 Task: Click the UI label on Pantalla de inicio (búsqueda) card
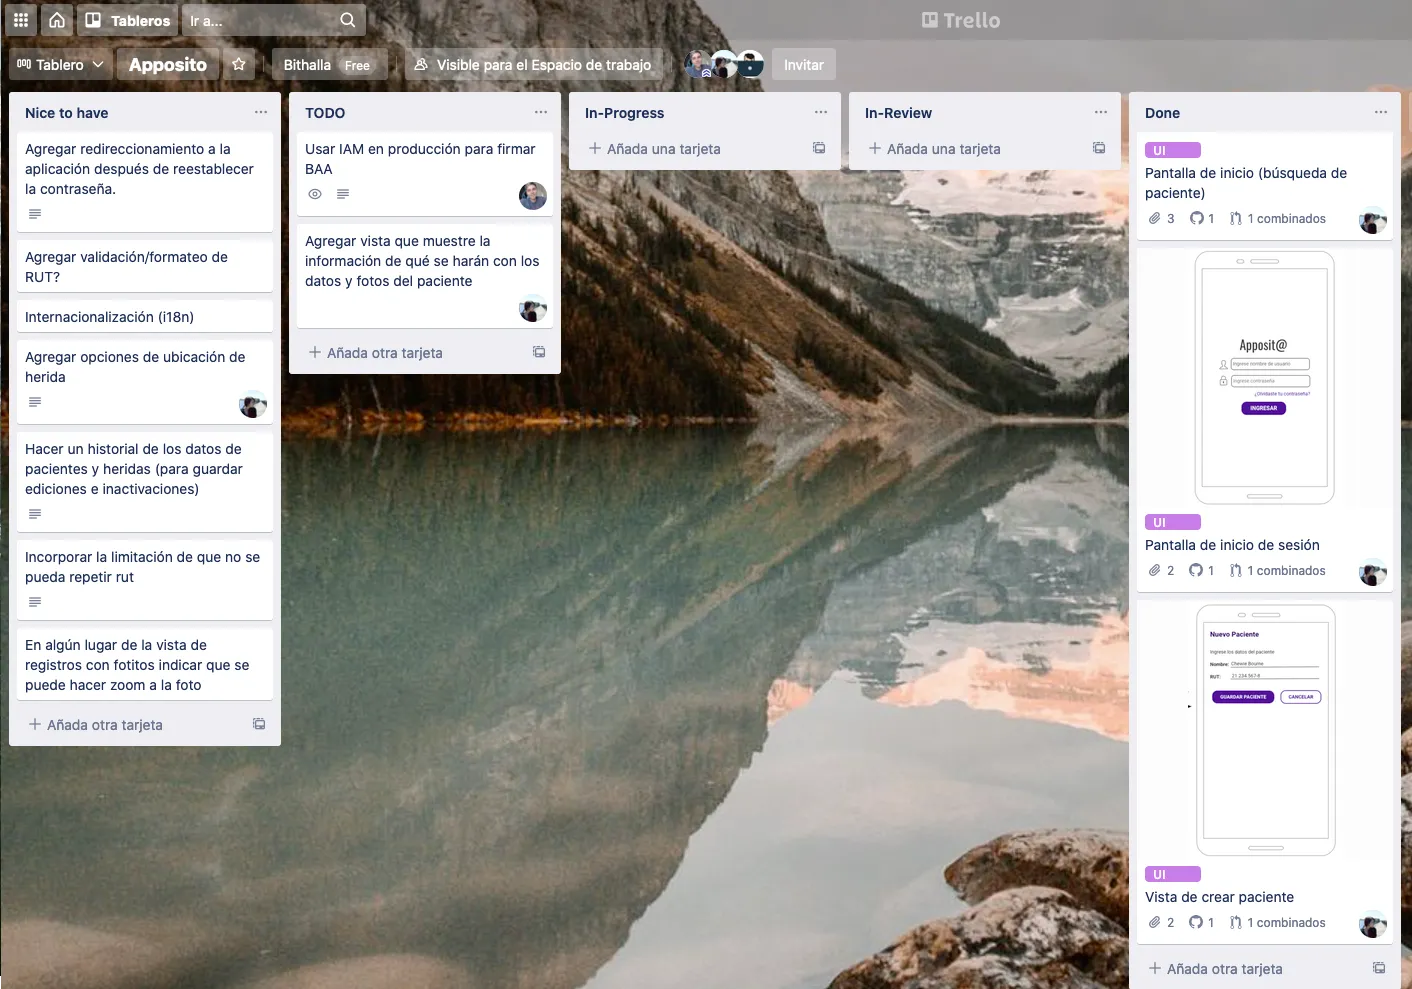(1173, 150)
